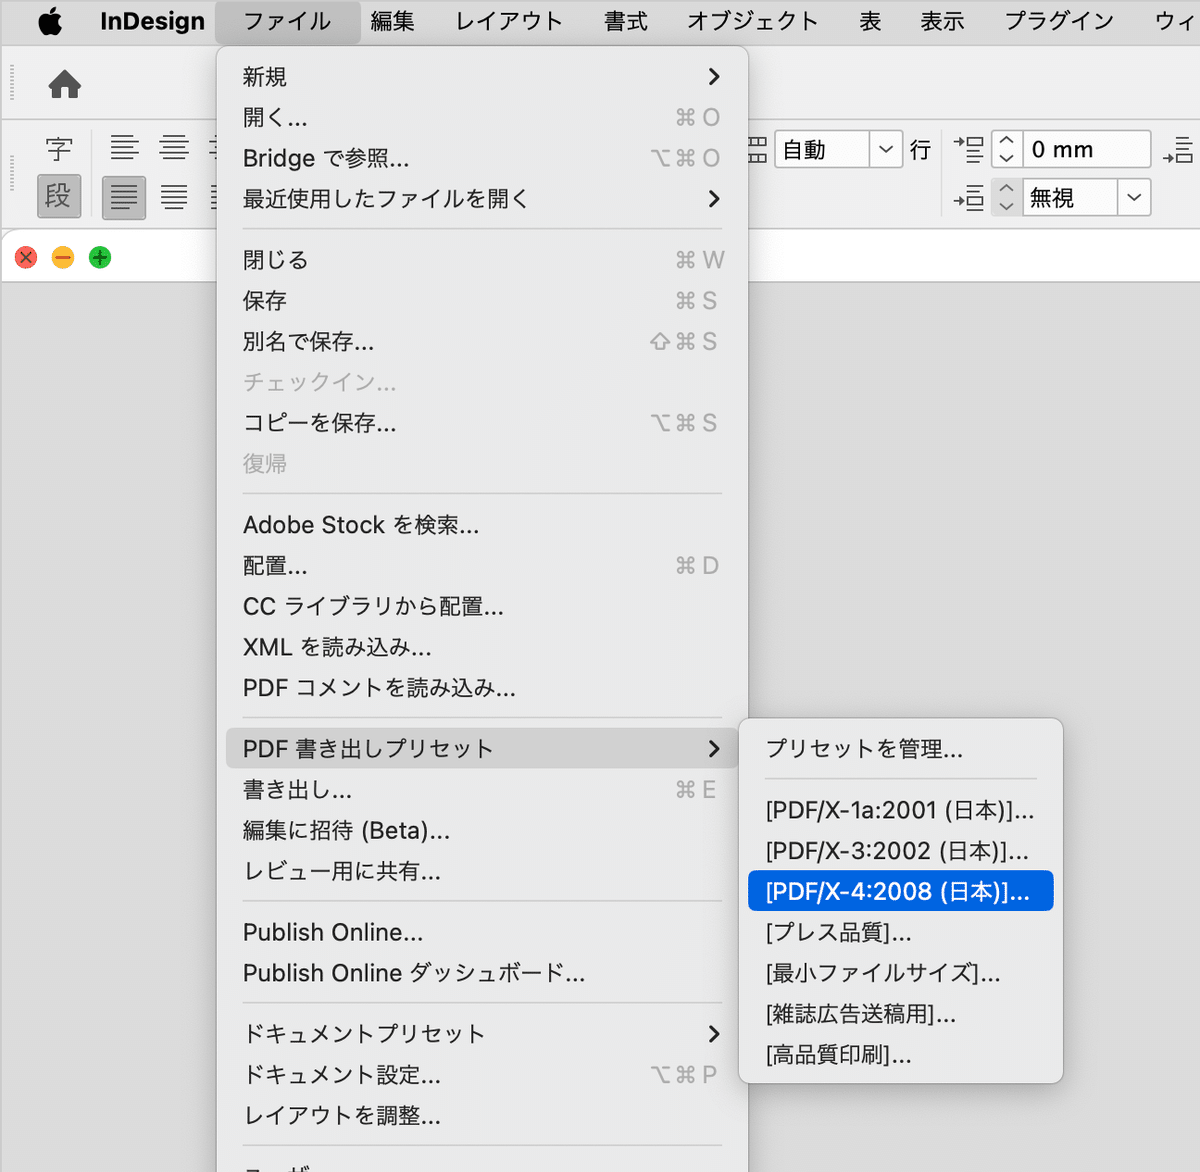Choose XML を読み込み...

[x=482, y=647]
